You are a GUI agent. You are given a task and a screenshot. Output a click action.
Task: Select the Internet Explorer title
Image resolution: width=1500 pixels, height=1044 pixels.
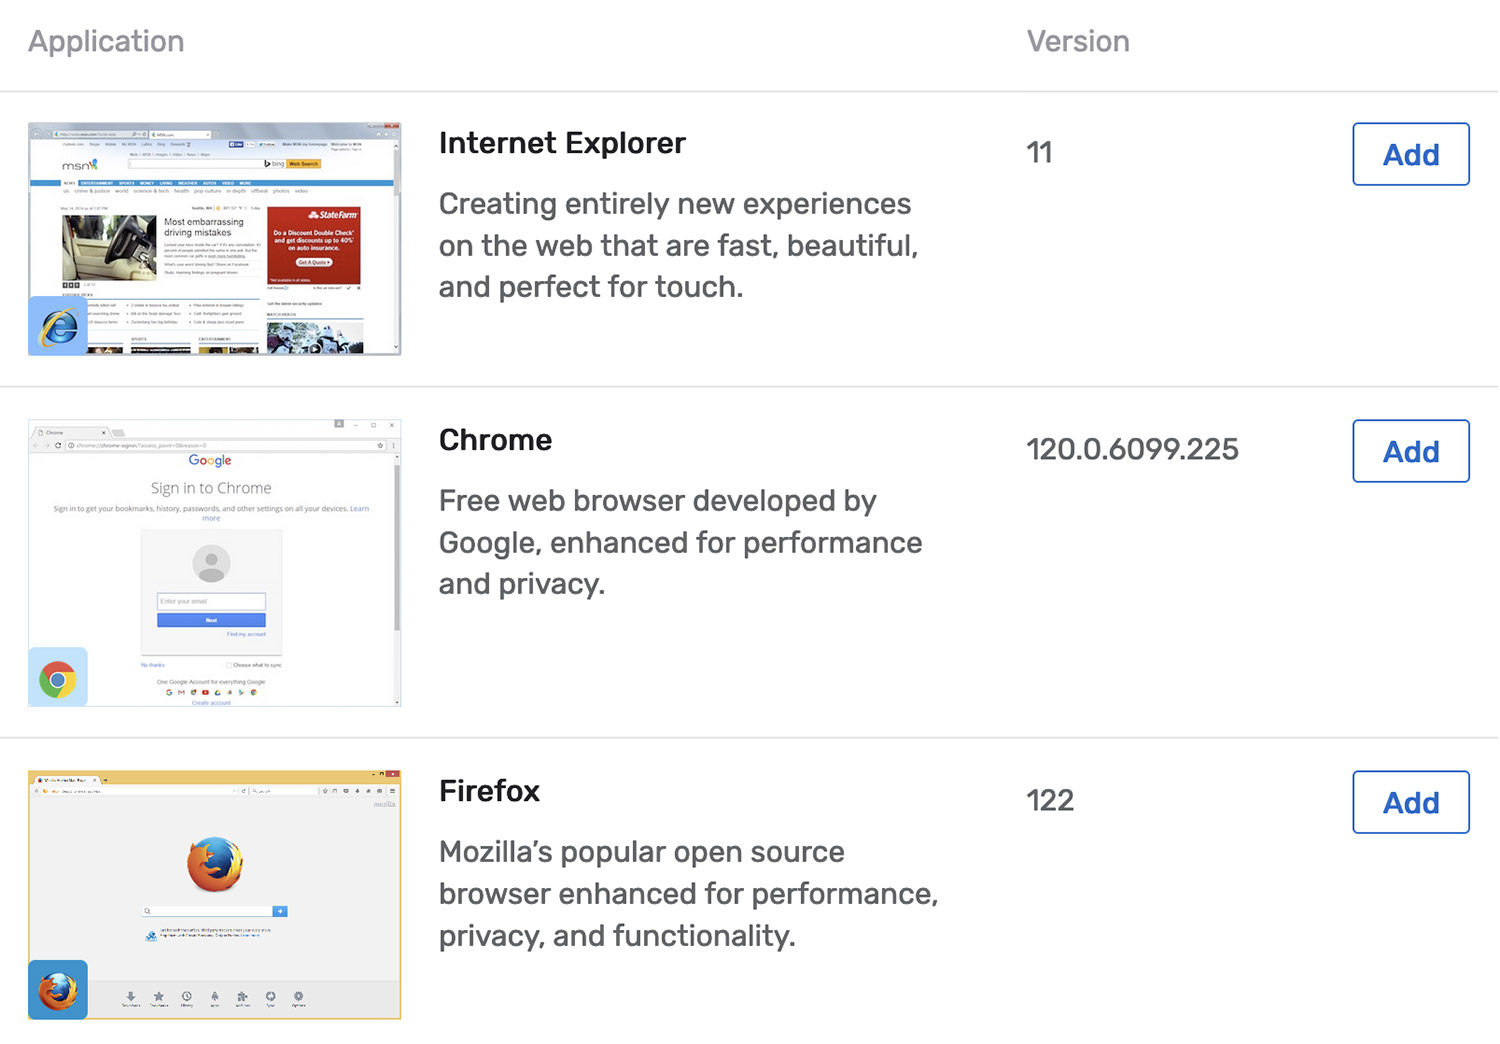[x=562, y=143]
